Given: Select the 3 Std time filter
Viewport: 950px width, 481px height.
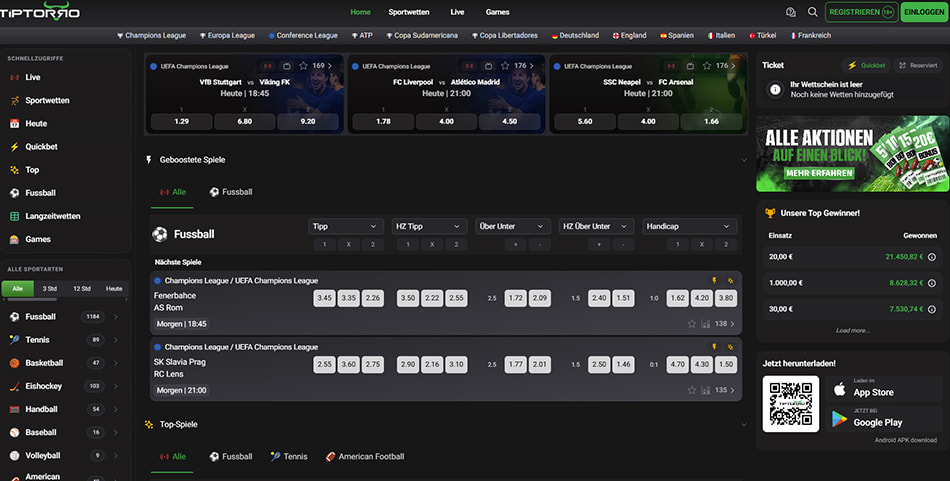Looking at the screenshot, I should [50, 288].
